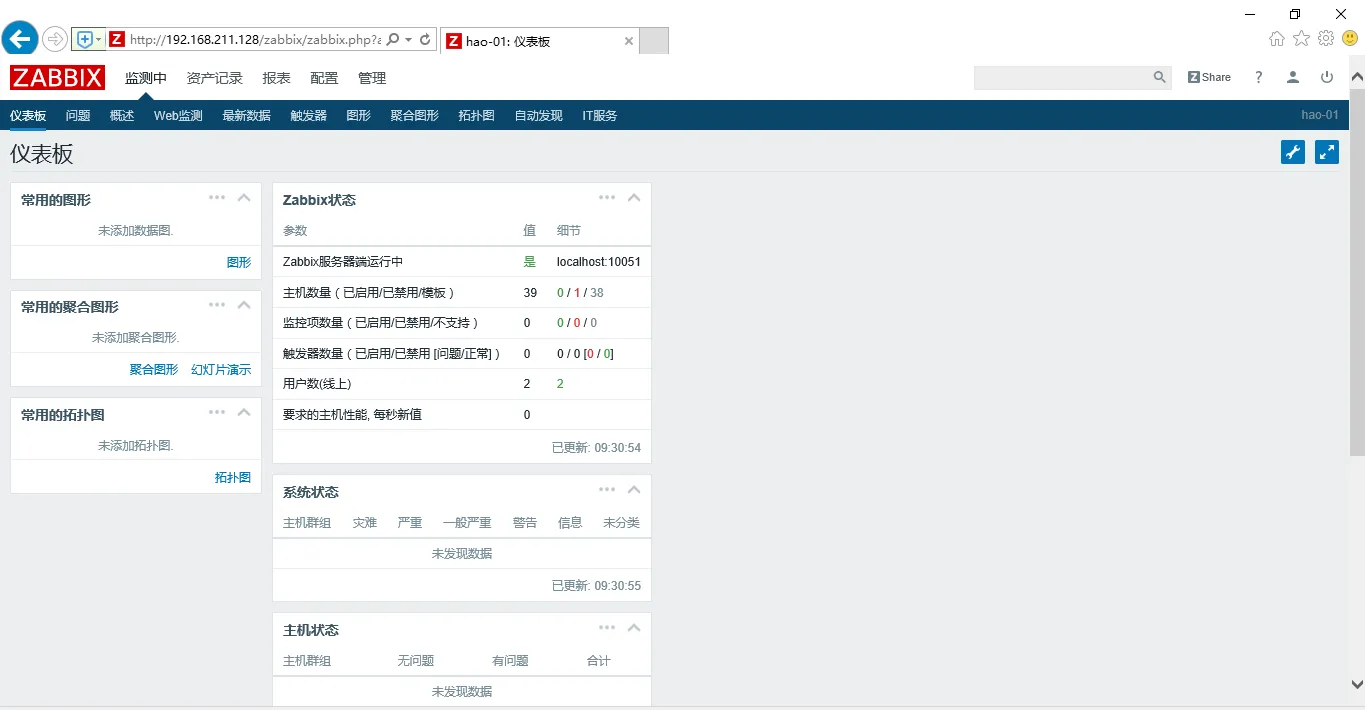
Task: Click the localhost:10051 detail text
Action: [x=599, y=262]
